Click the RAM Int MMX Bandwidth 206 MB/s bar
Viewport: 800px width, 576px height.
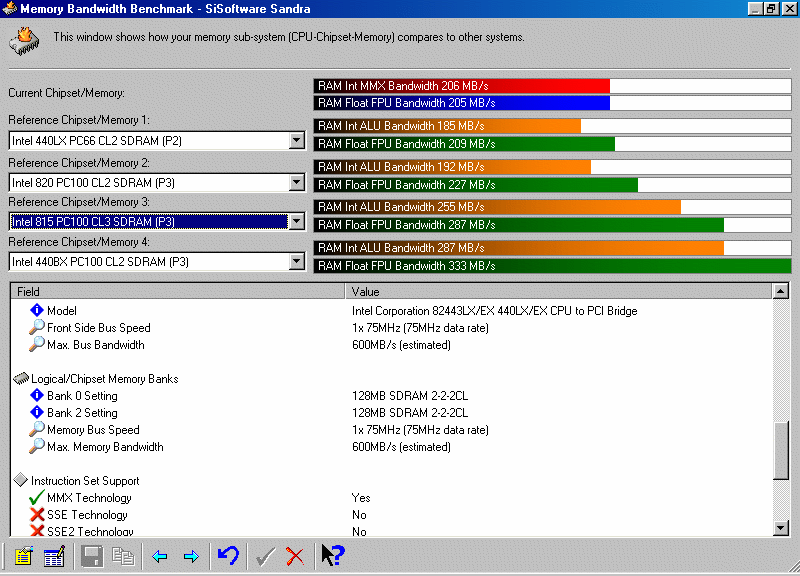pyautogui.click(x=552, y=86)
